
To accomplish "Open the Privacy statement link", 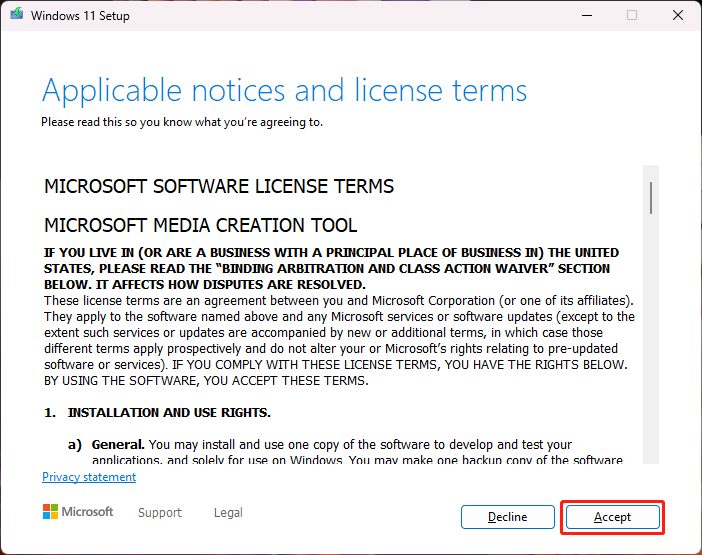I will coord(89,477).
